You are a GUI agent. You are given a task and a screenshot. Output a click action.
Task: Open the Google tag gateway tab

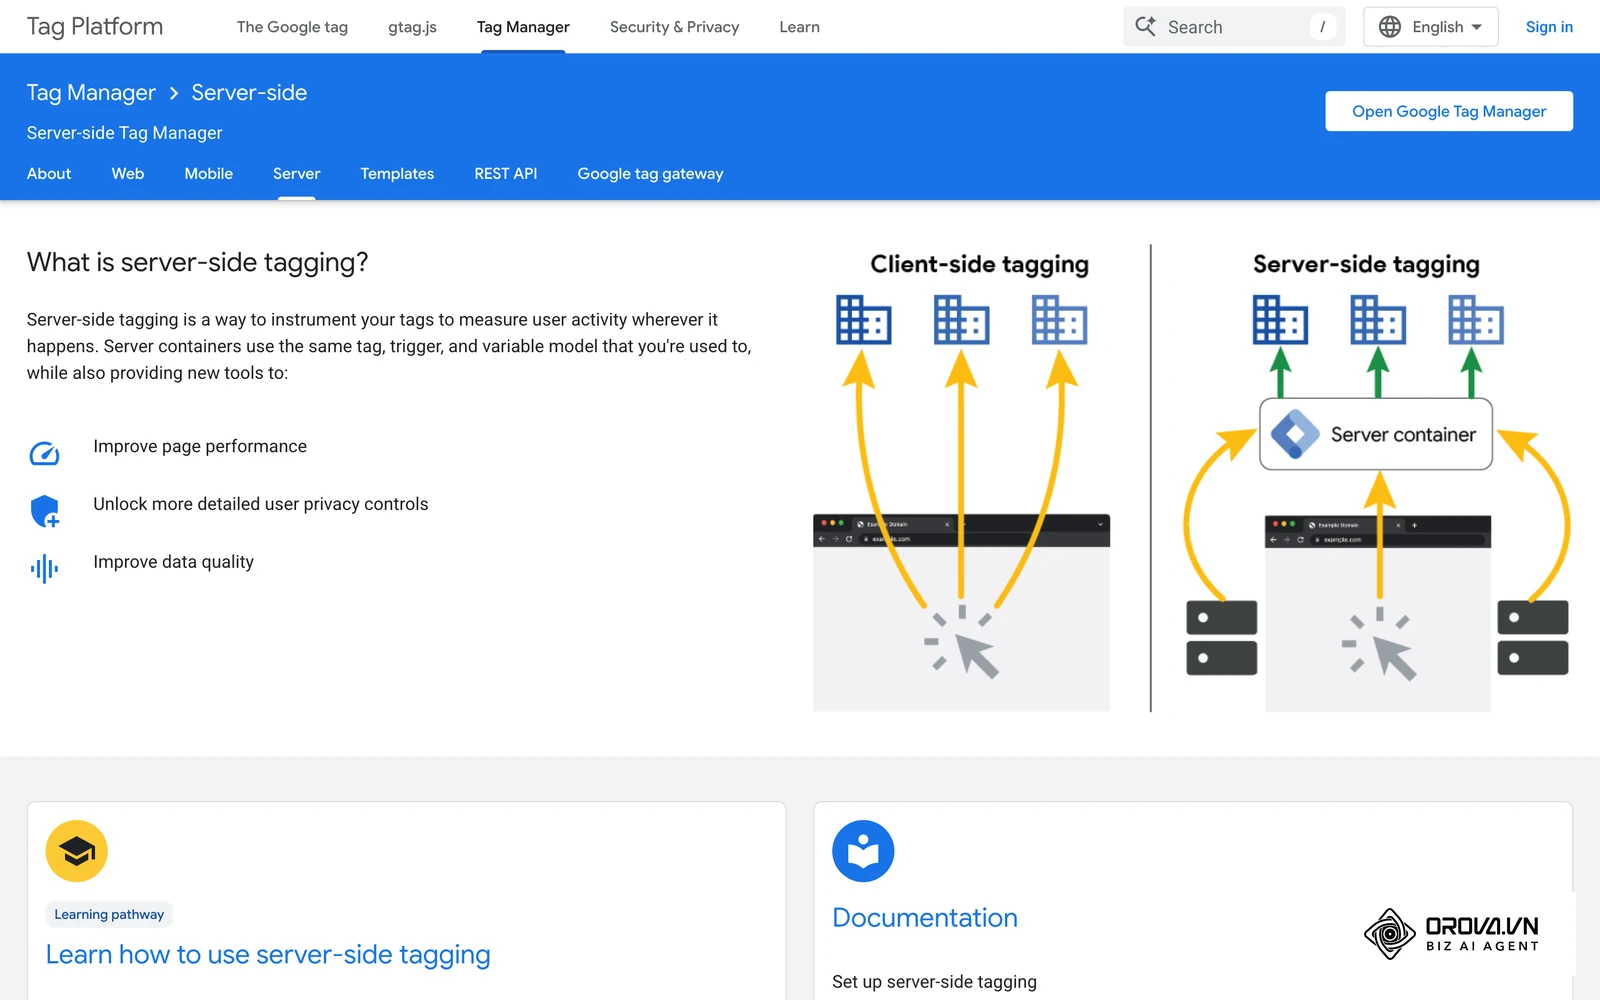(x=650, y=174)
